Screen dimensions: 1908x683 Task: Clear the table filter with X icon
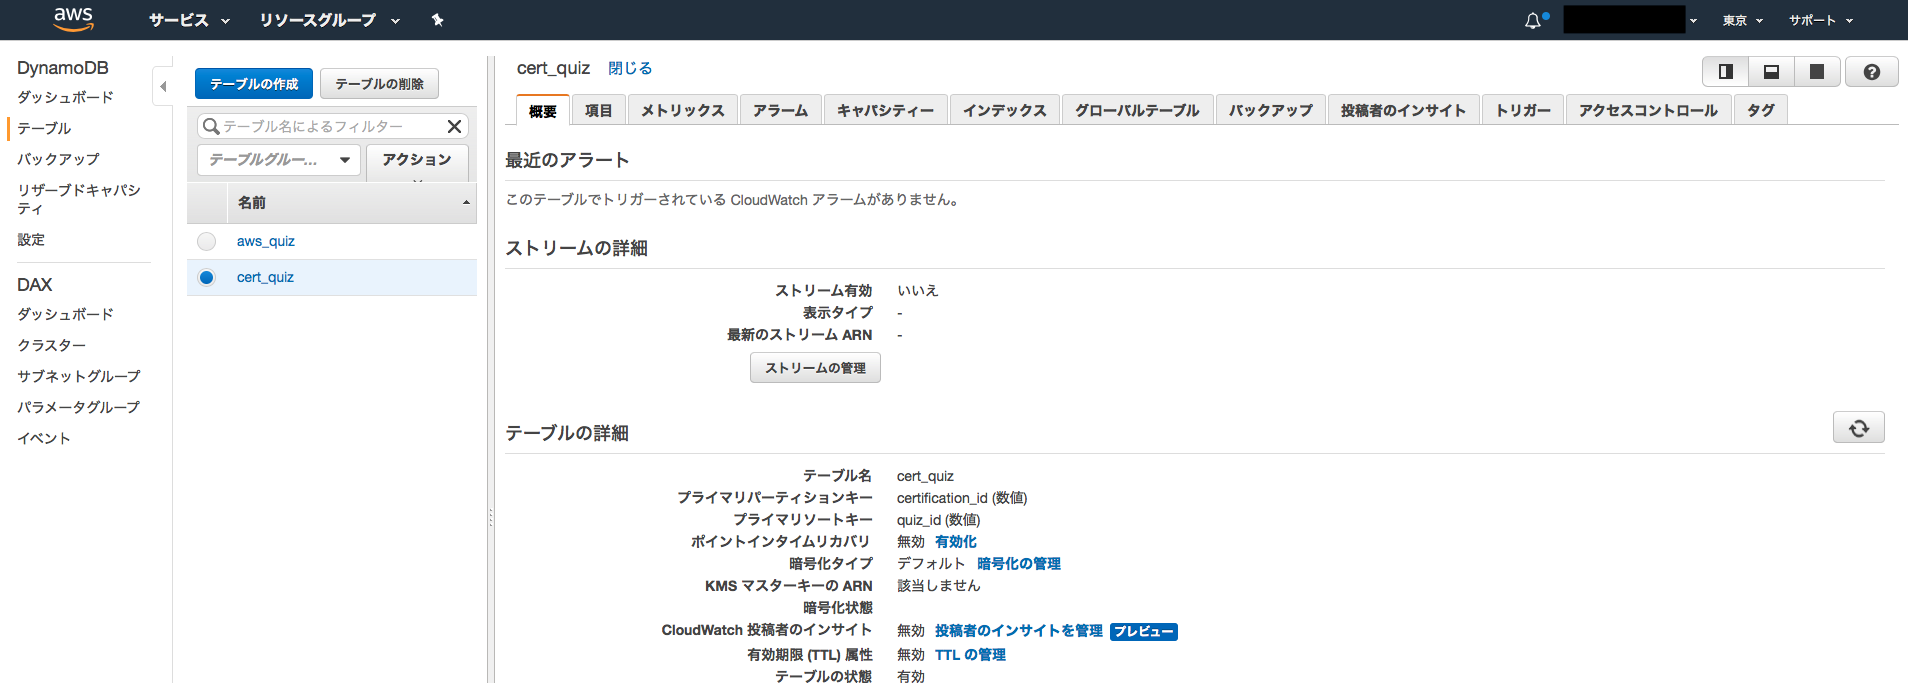pyautogui.click(x=454, y=126)
